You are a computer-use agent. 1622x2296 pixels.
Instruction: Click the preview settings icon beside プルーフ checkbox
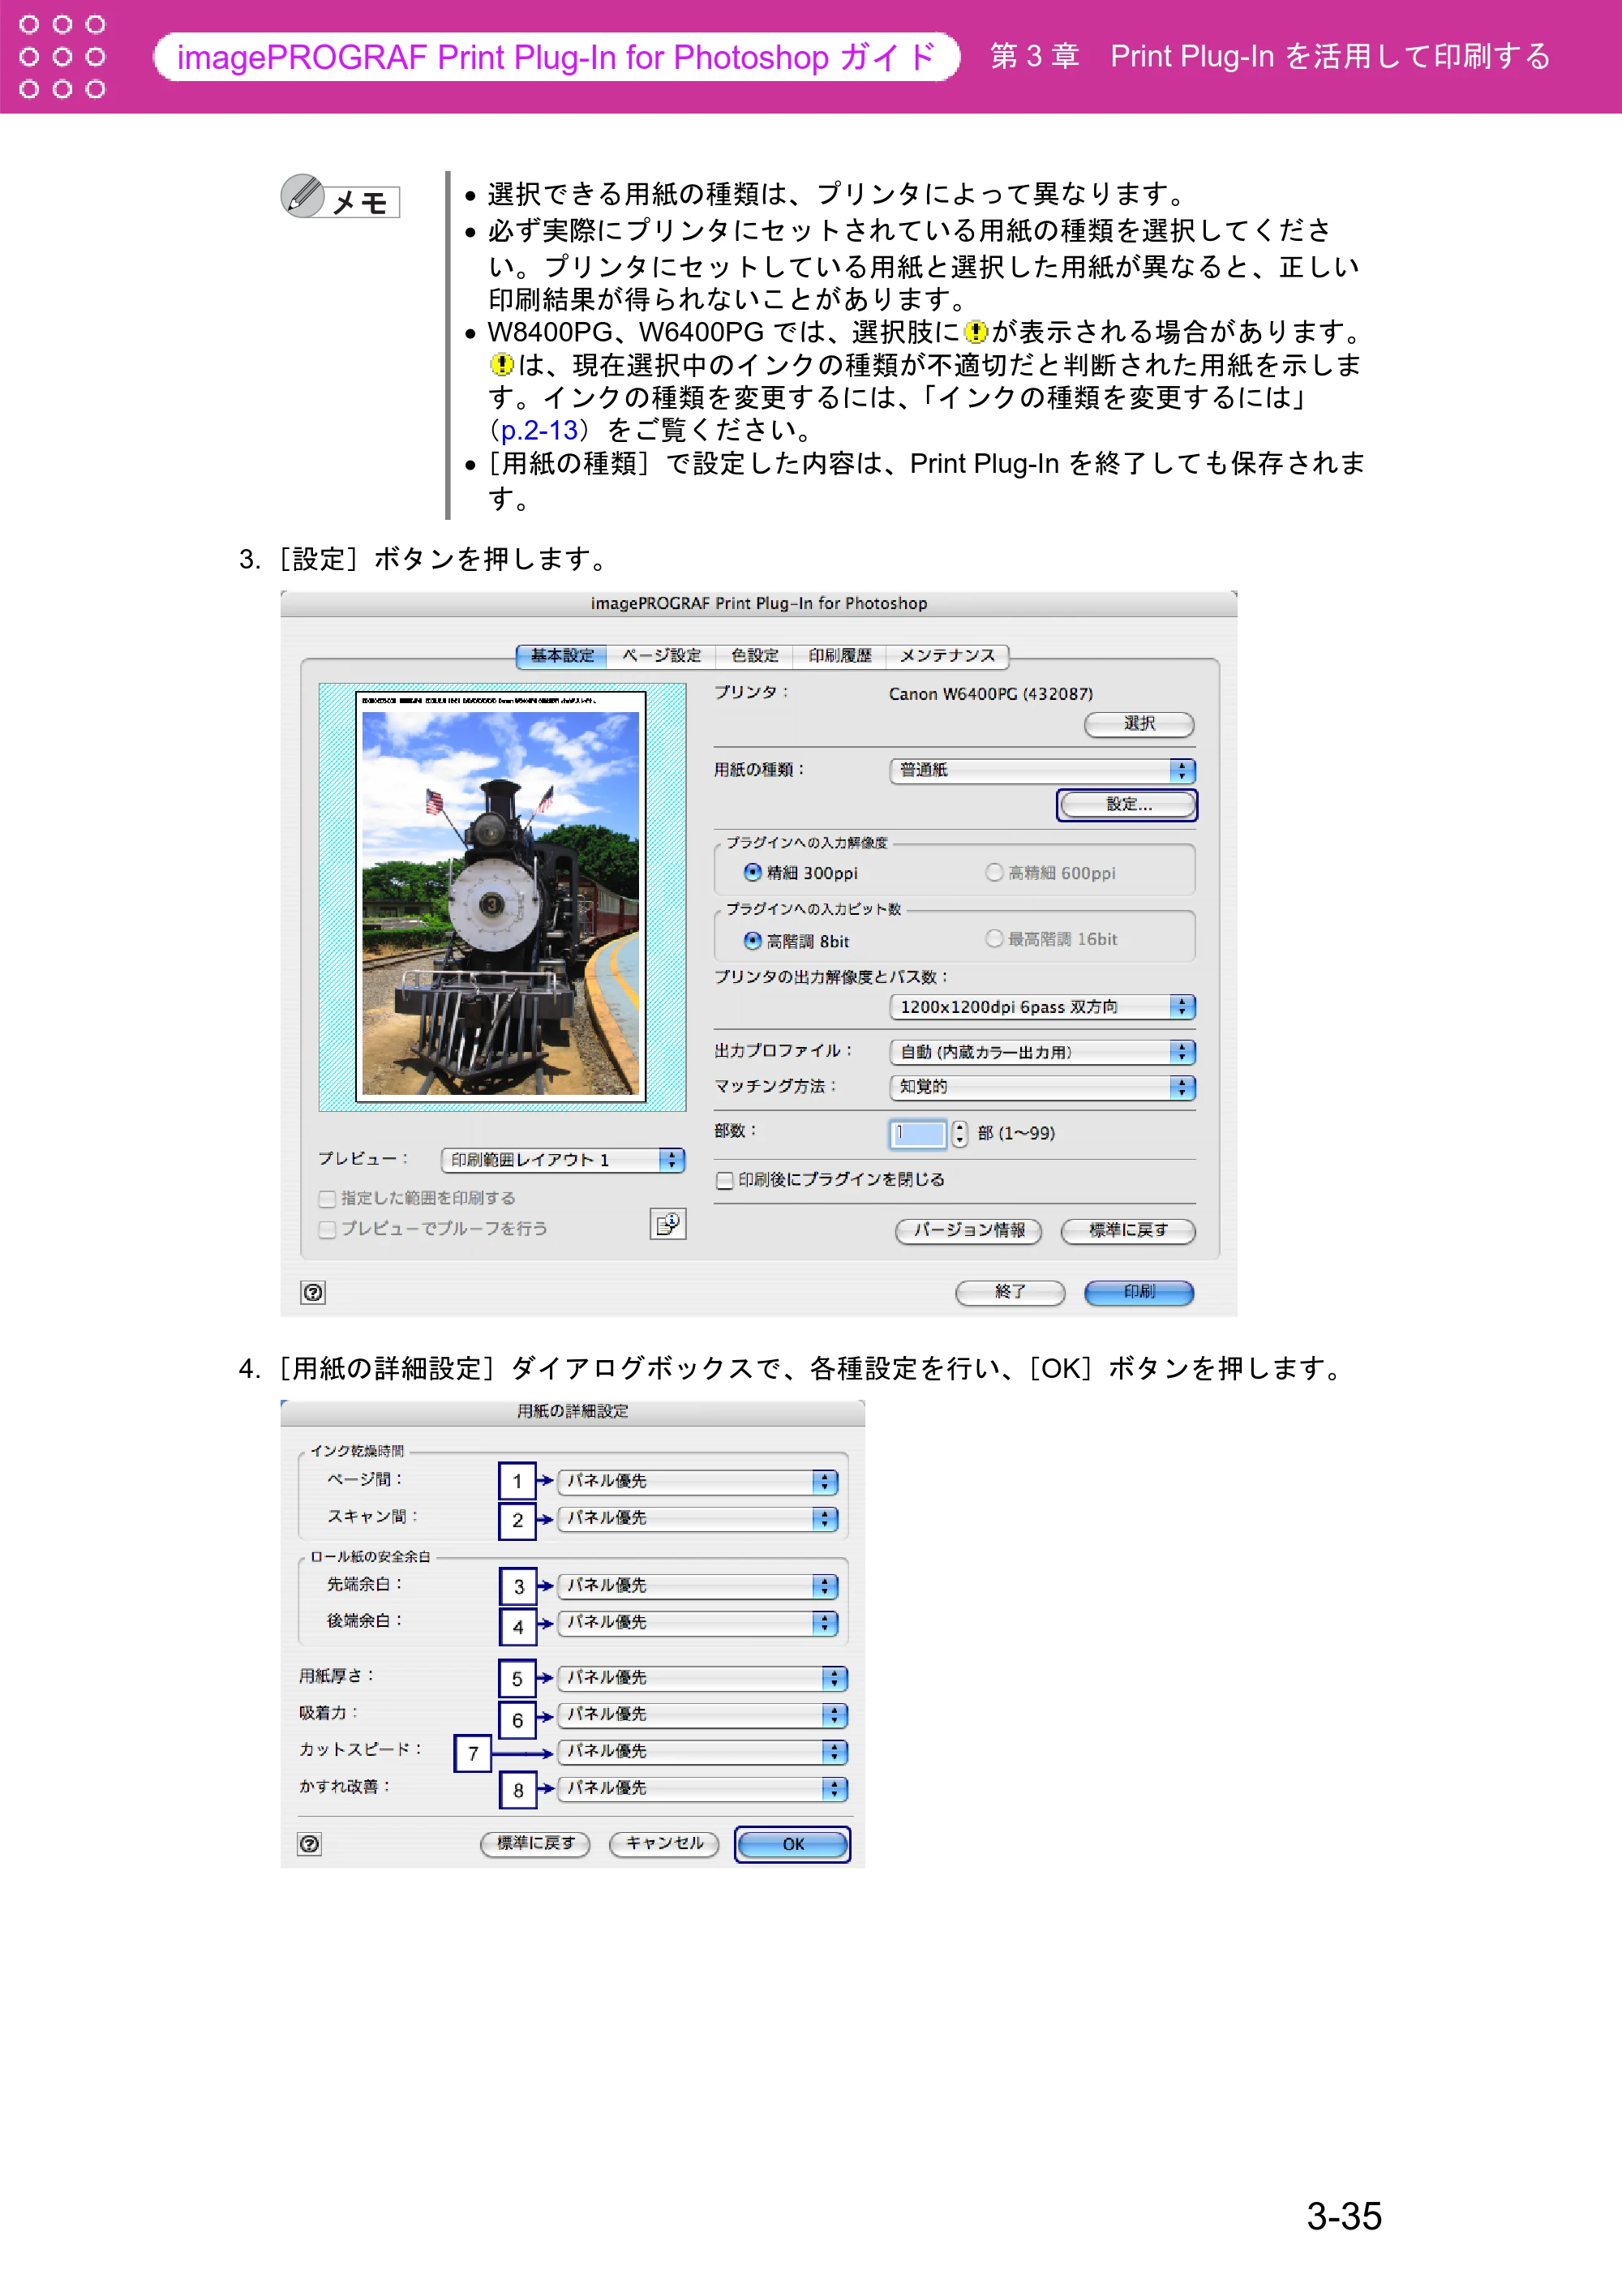(x=668, y=1224)
